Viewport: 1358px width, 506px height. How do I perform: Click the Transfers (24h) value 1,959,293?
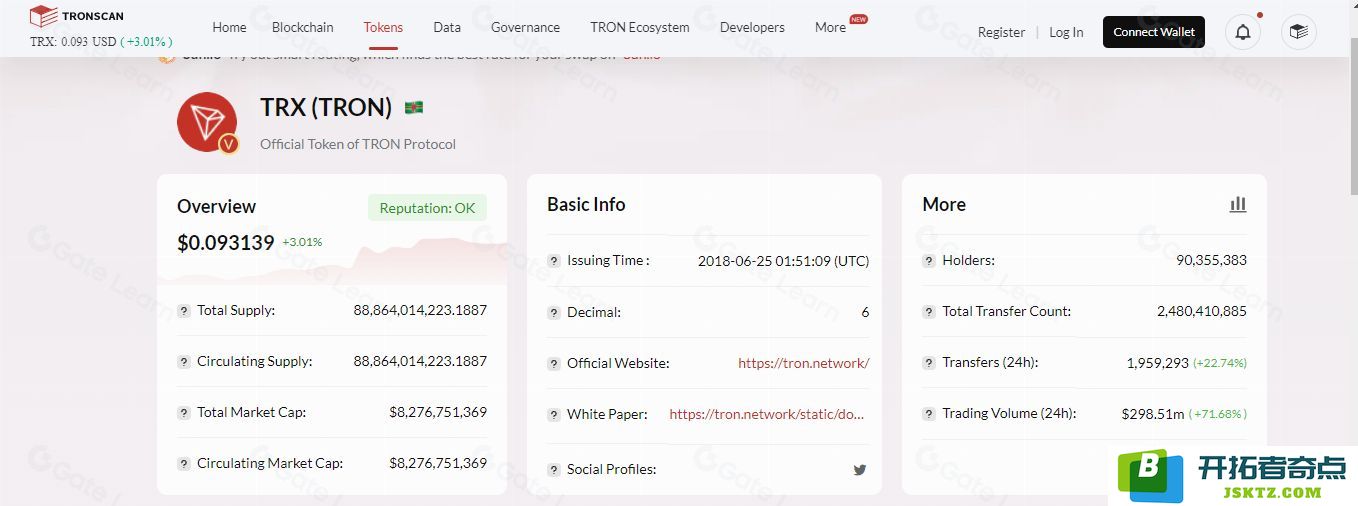pyautogui.click(x=1157, y=363)
